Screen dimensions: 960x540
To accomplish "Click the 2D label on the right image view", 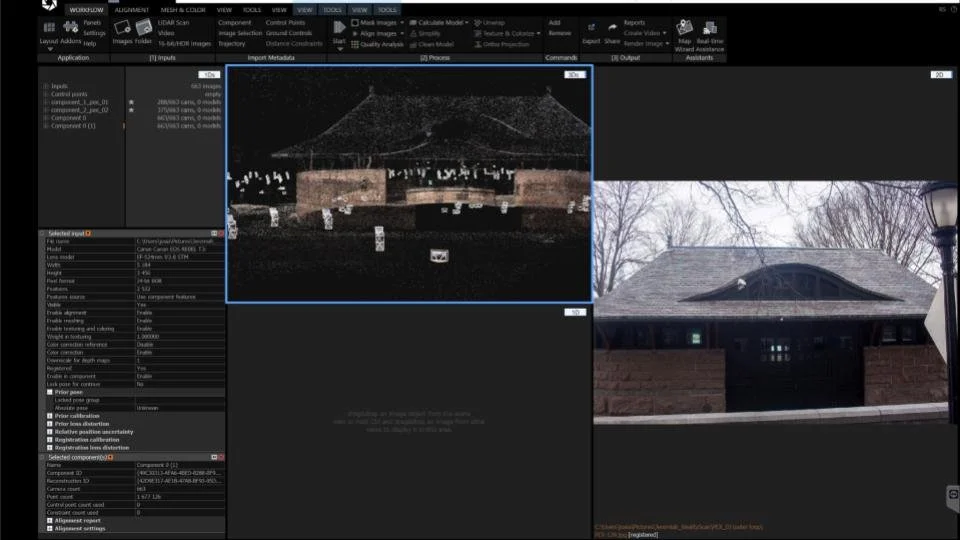I will 940,75.
